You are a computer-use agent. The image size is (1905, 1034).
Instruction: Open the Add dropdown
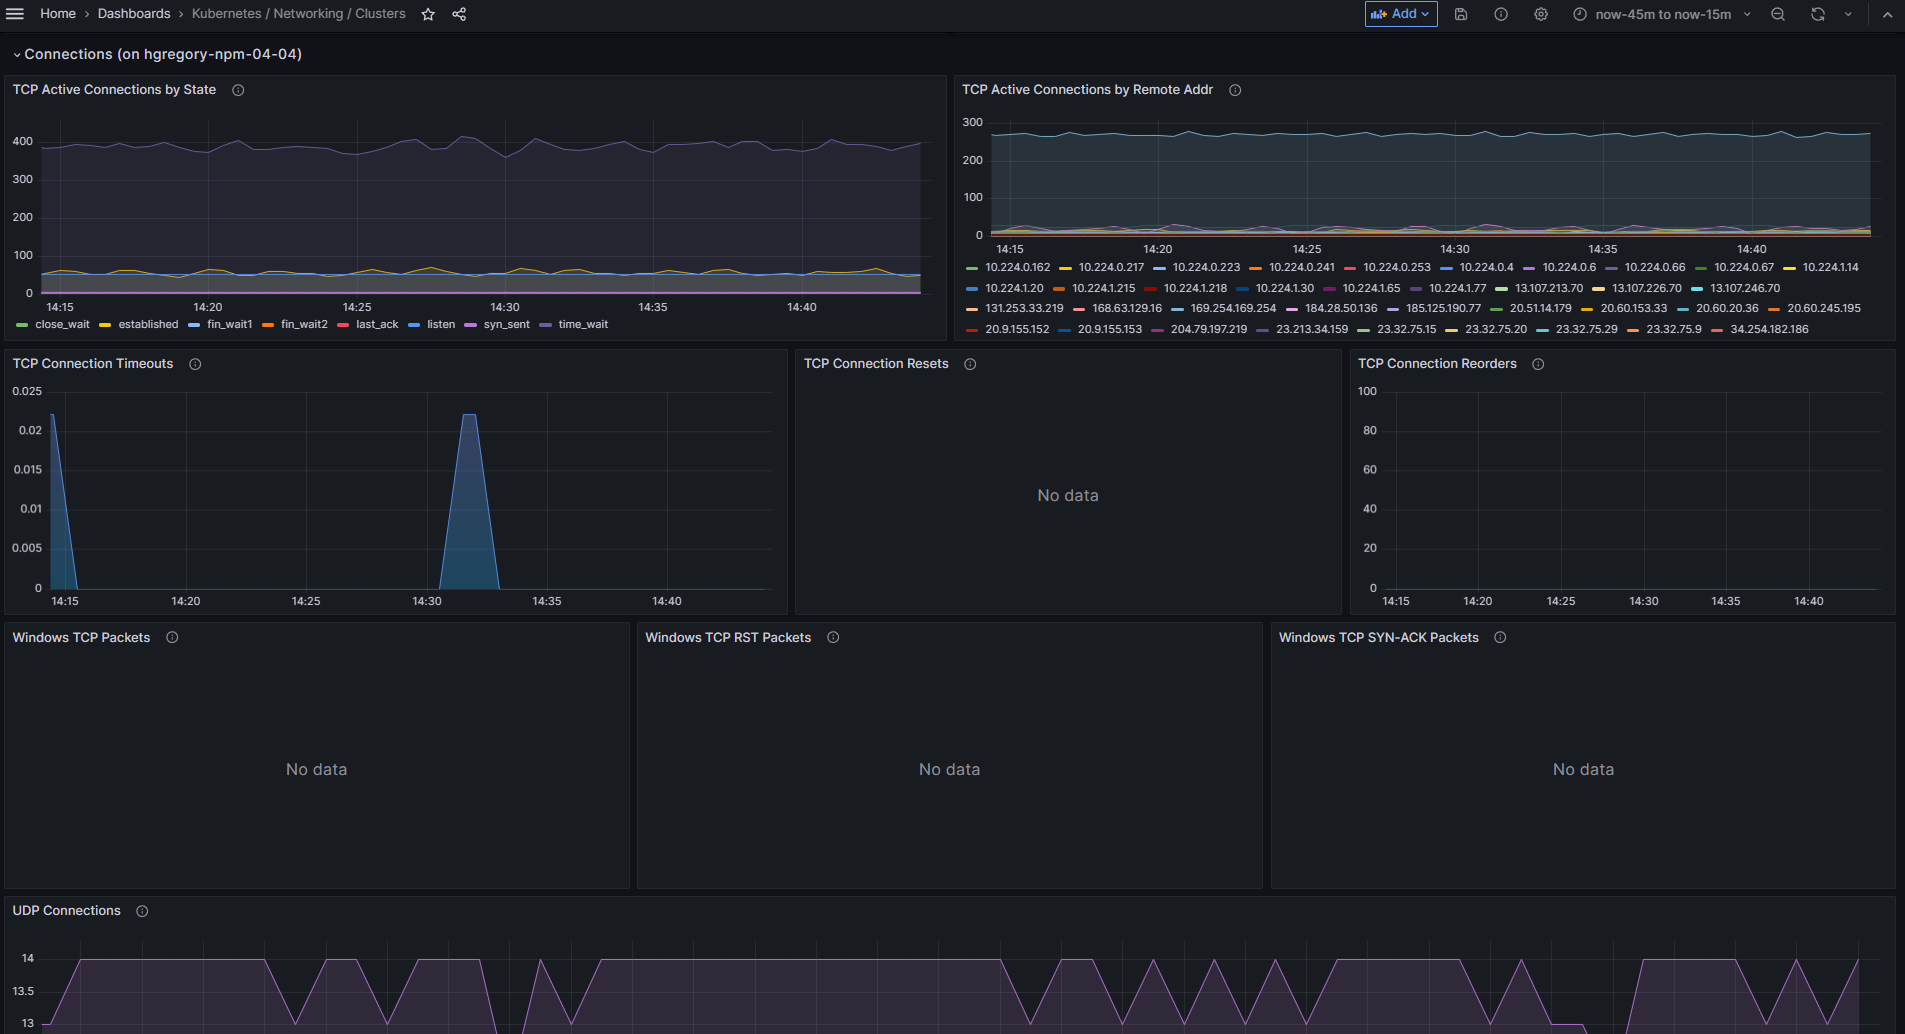[1400, 14]
